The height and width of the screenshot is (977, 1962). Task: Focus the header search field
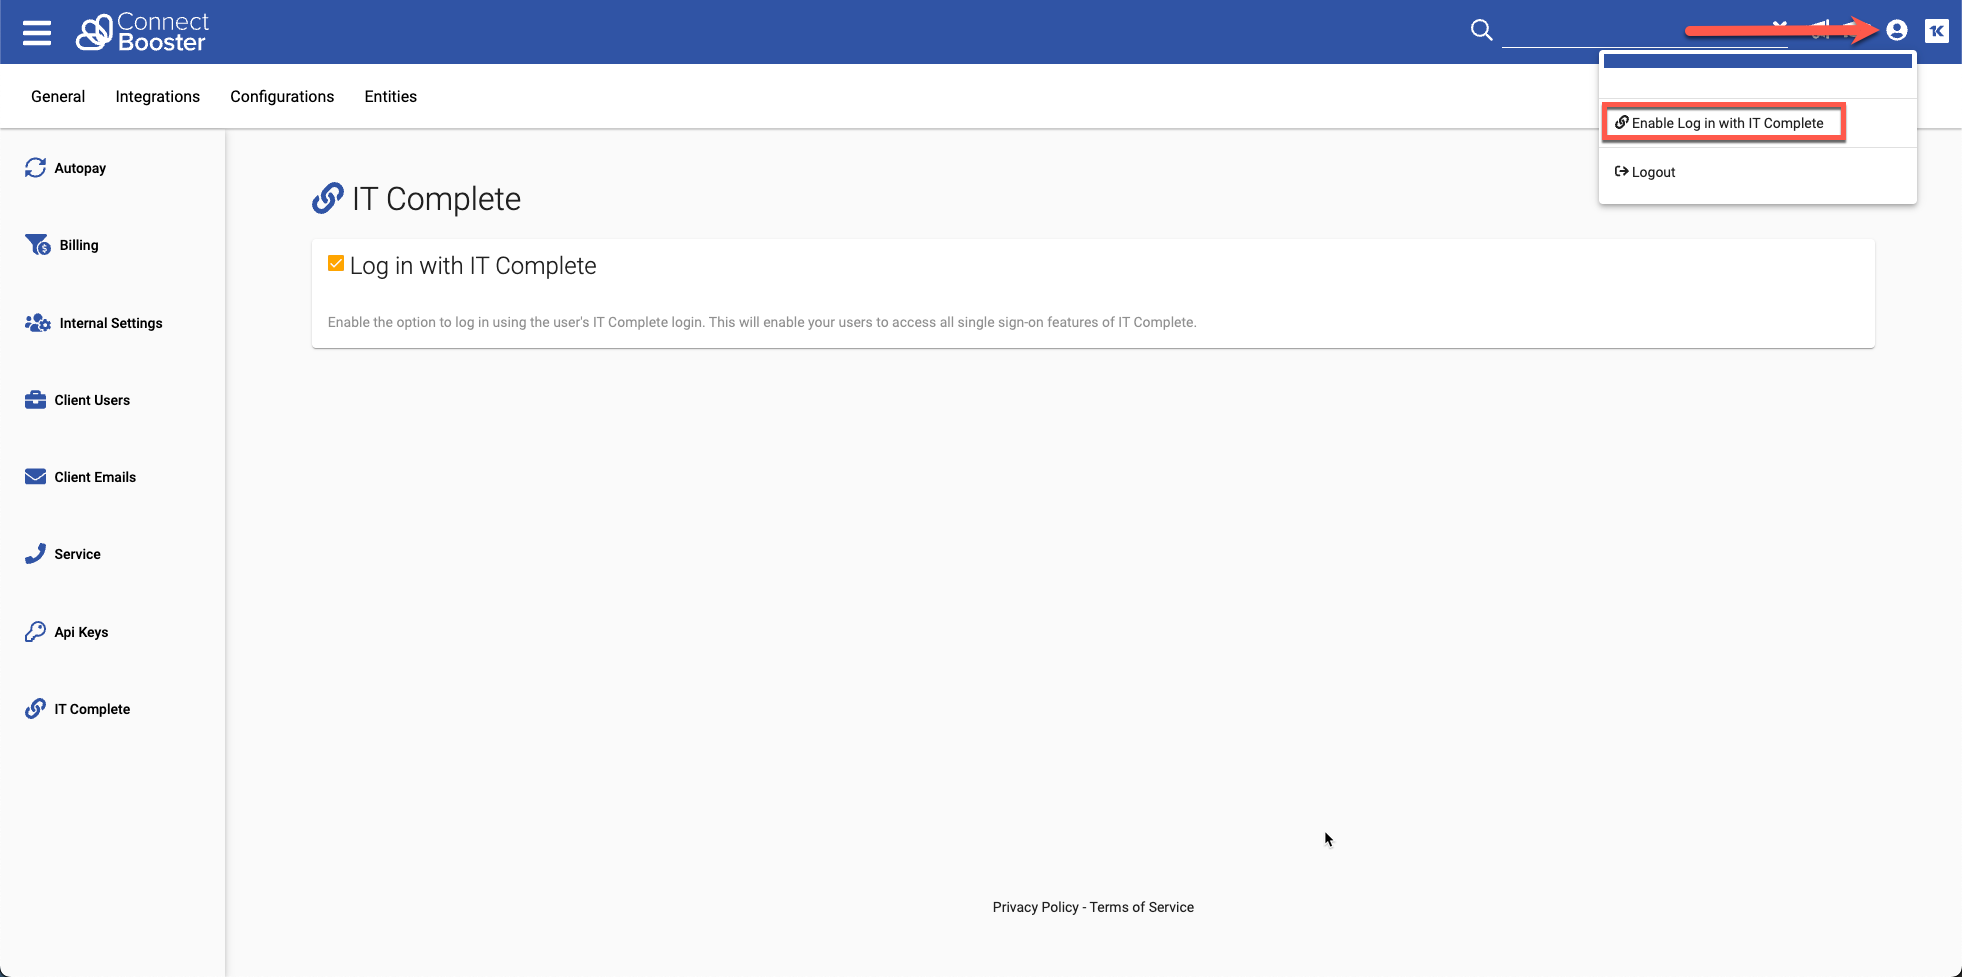pyautogui.click(x=1645, y=31)
